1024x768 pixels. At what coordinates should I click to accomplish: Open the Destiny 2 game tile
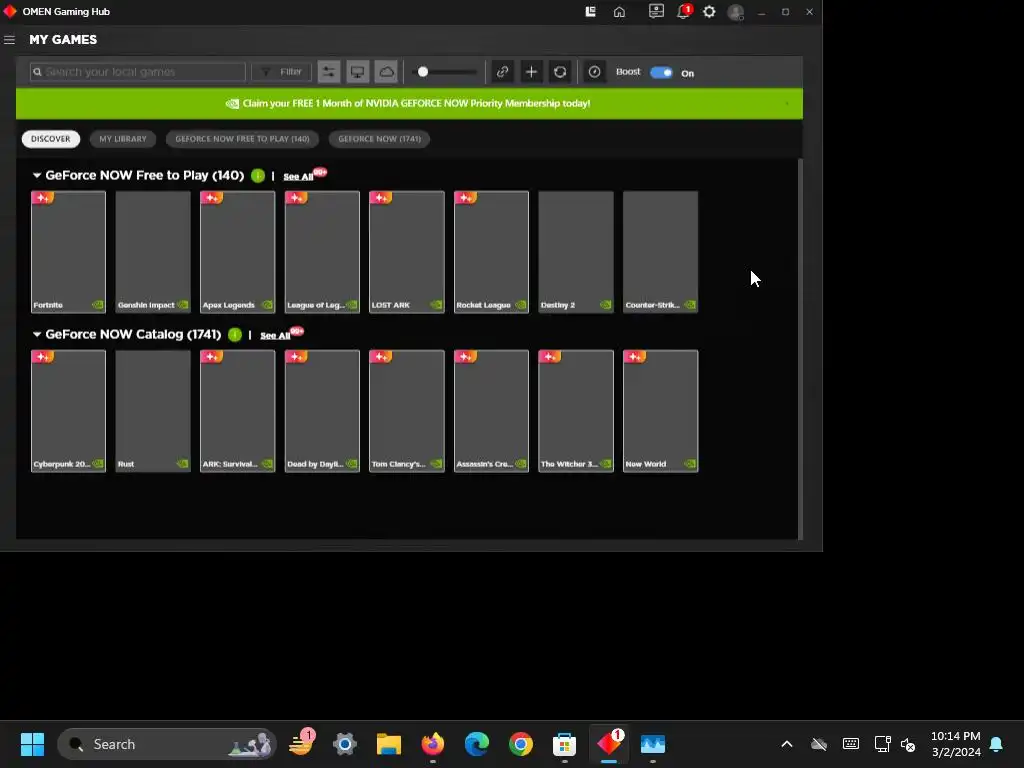576,252
